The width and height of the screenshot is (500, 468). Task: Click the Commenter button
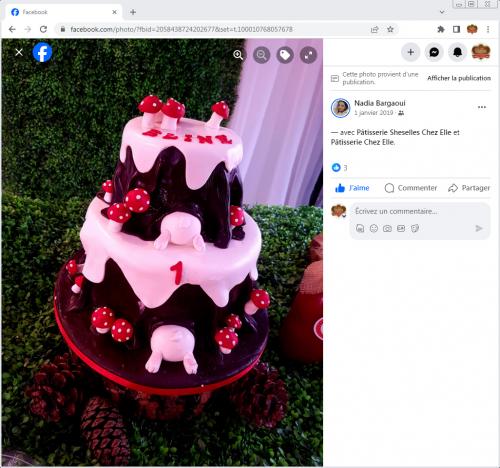point(411,188)
